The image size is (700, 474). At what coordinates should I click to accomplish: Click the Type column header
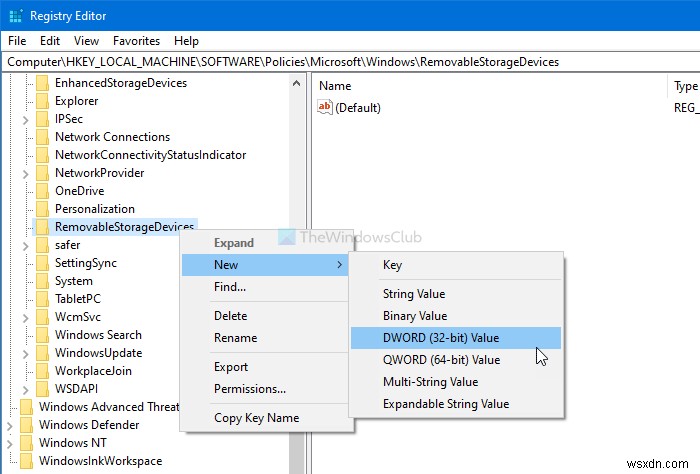(x=685, y=86)
